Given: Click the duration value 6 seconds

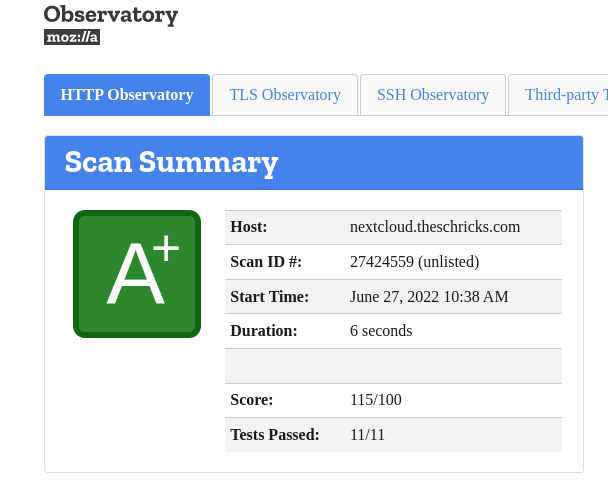Looking at the screenshot, I should click(x=381, y=331).
